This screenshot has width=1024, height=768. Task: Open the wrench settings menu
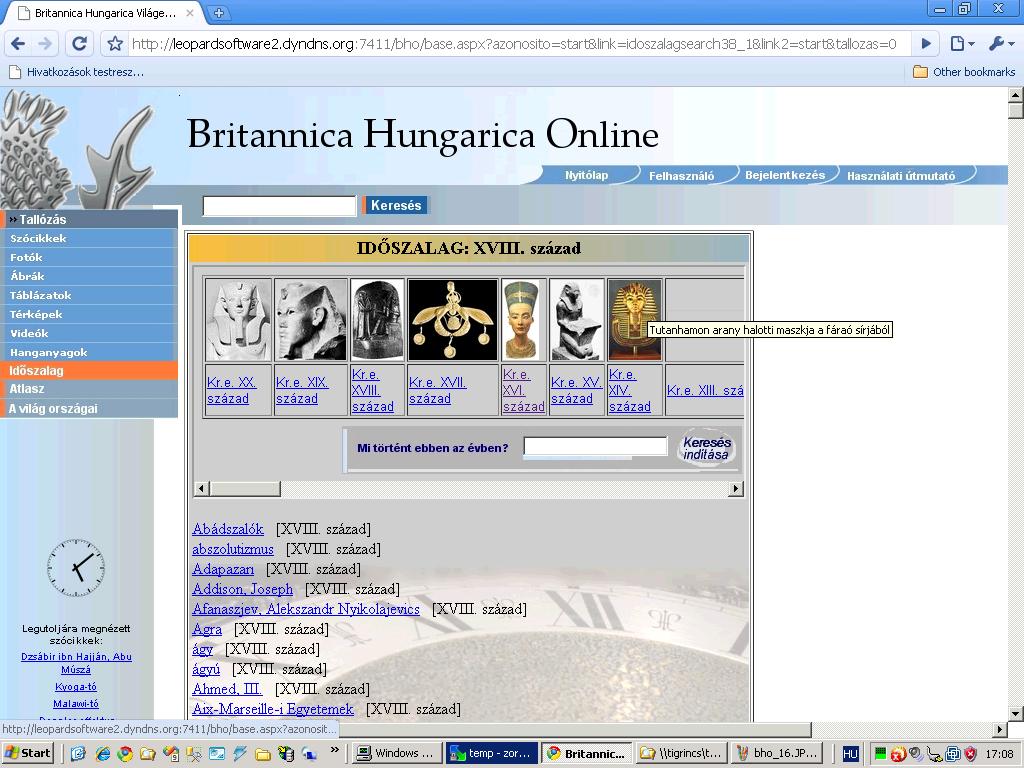click(x=1000, y=44)
